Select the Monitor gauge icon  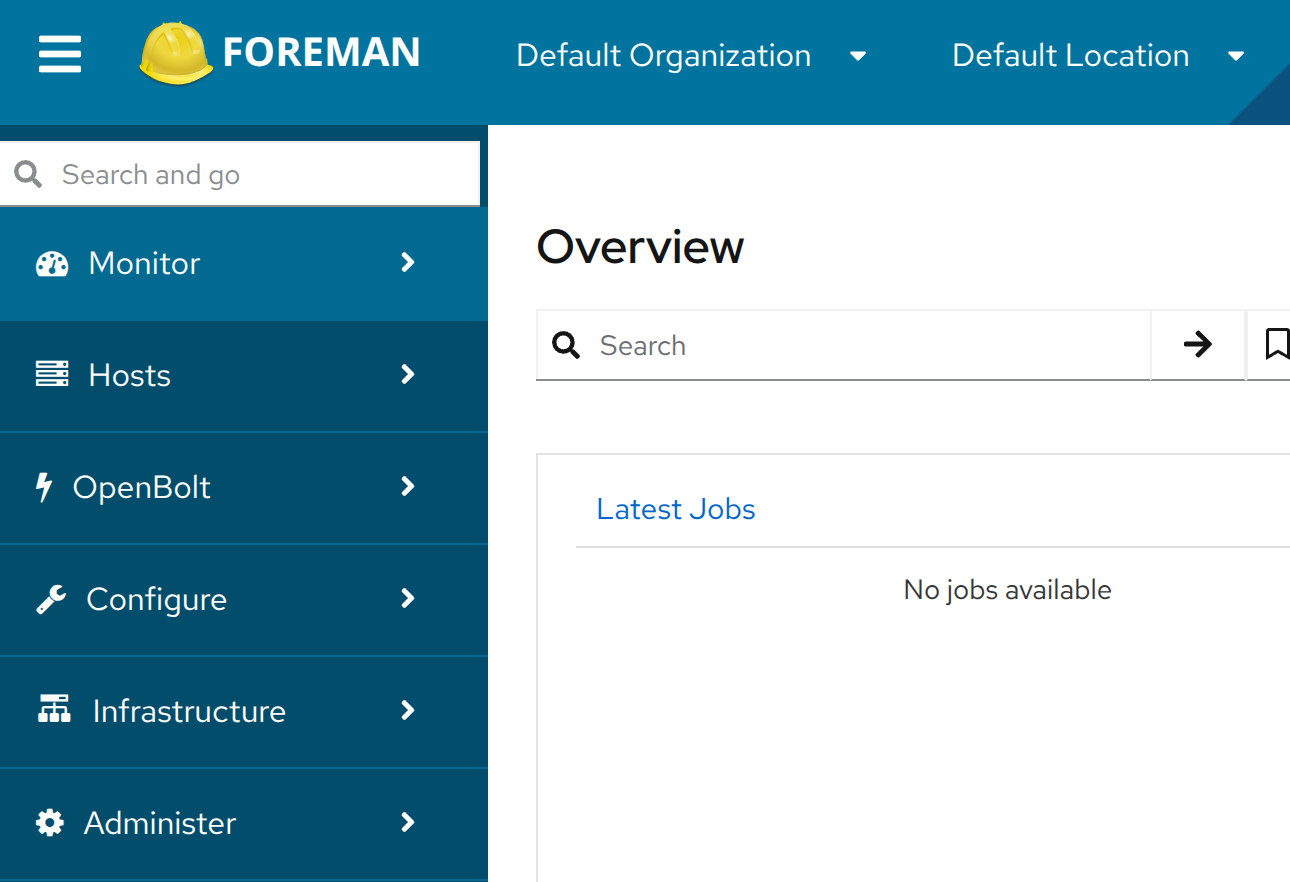tap(50, 263)
